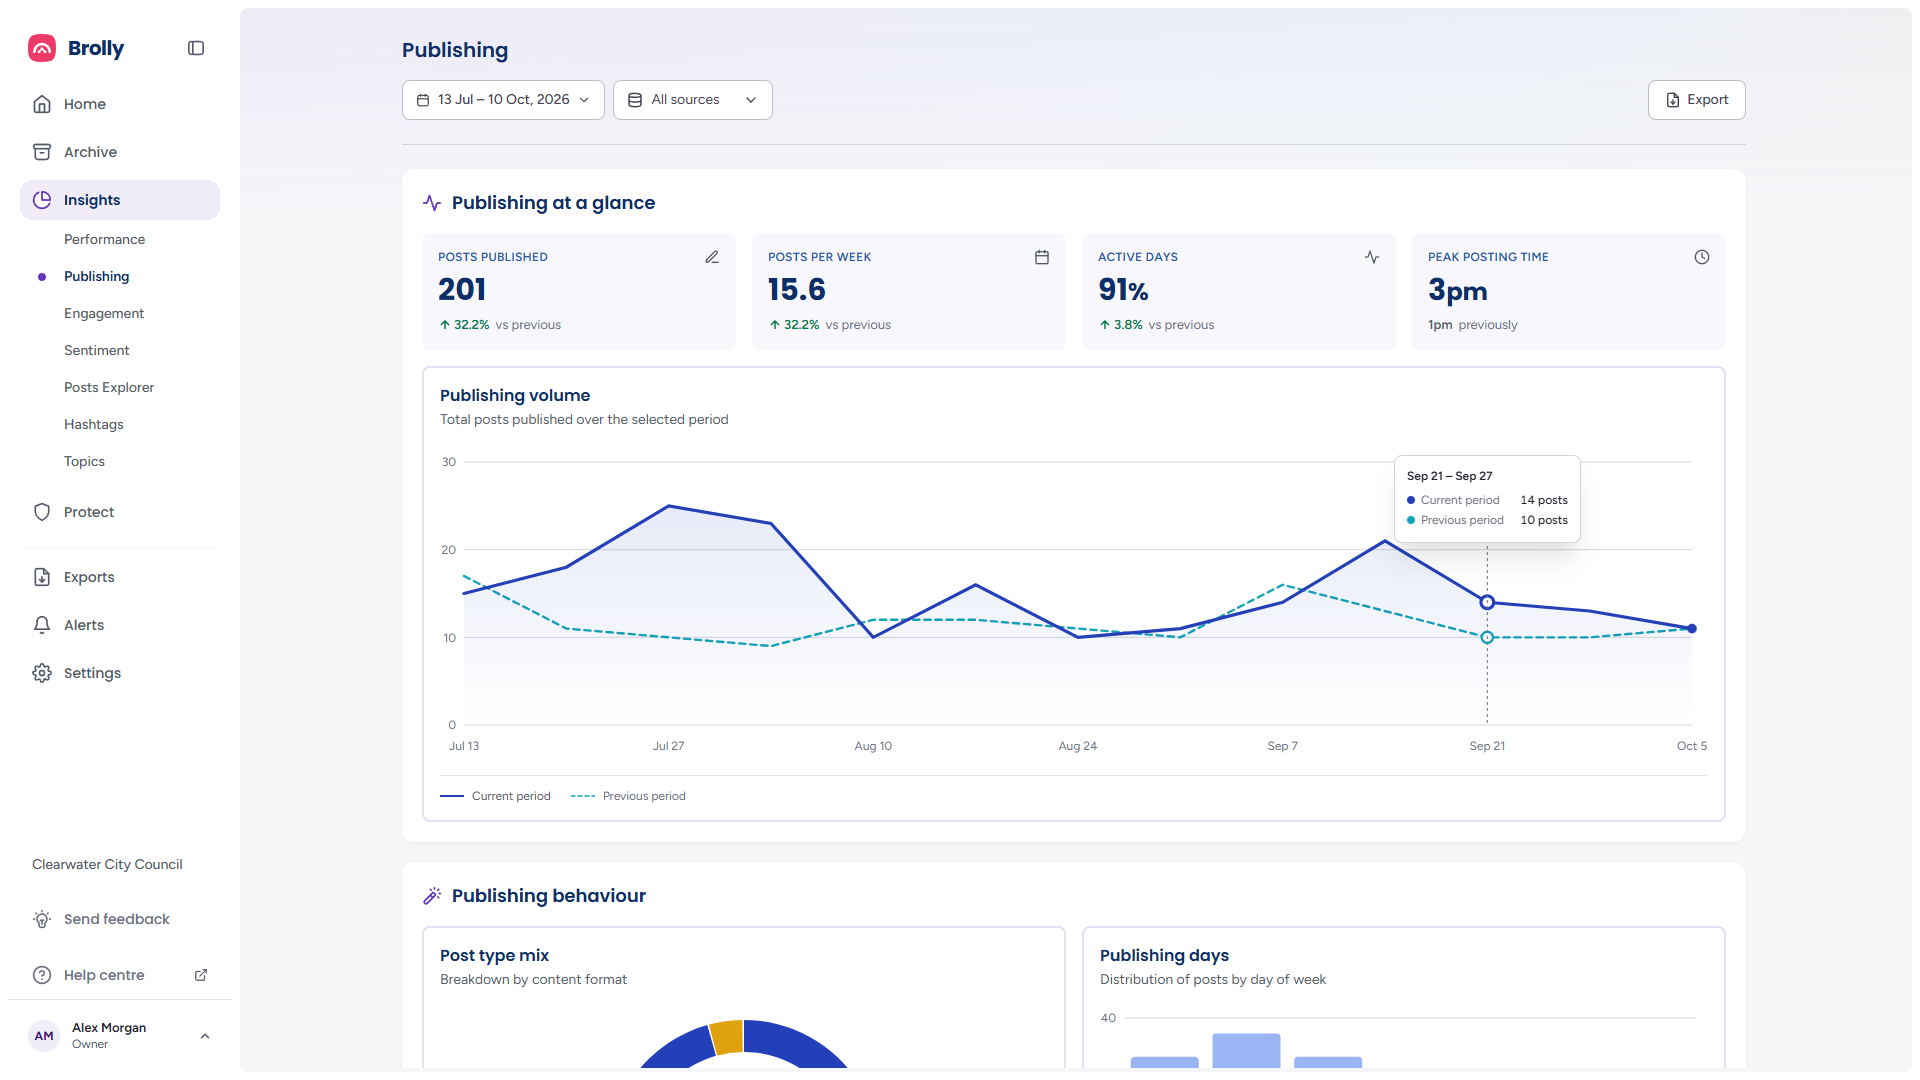Open the Engagement sub-page
1920x1080 pixels.
pyautogui.click(x=104, y=313)
